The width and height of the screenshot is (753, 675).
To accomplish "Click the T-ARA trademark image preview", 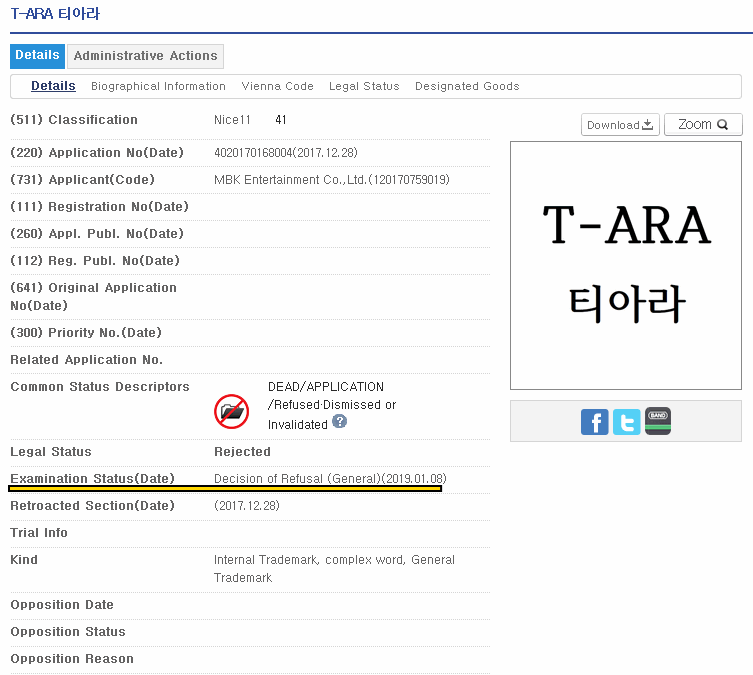I will click(x=626, y=265).
